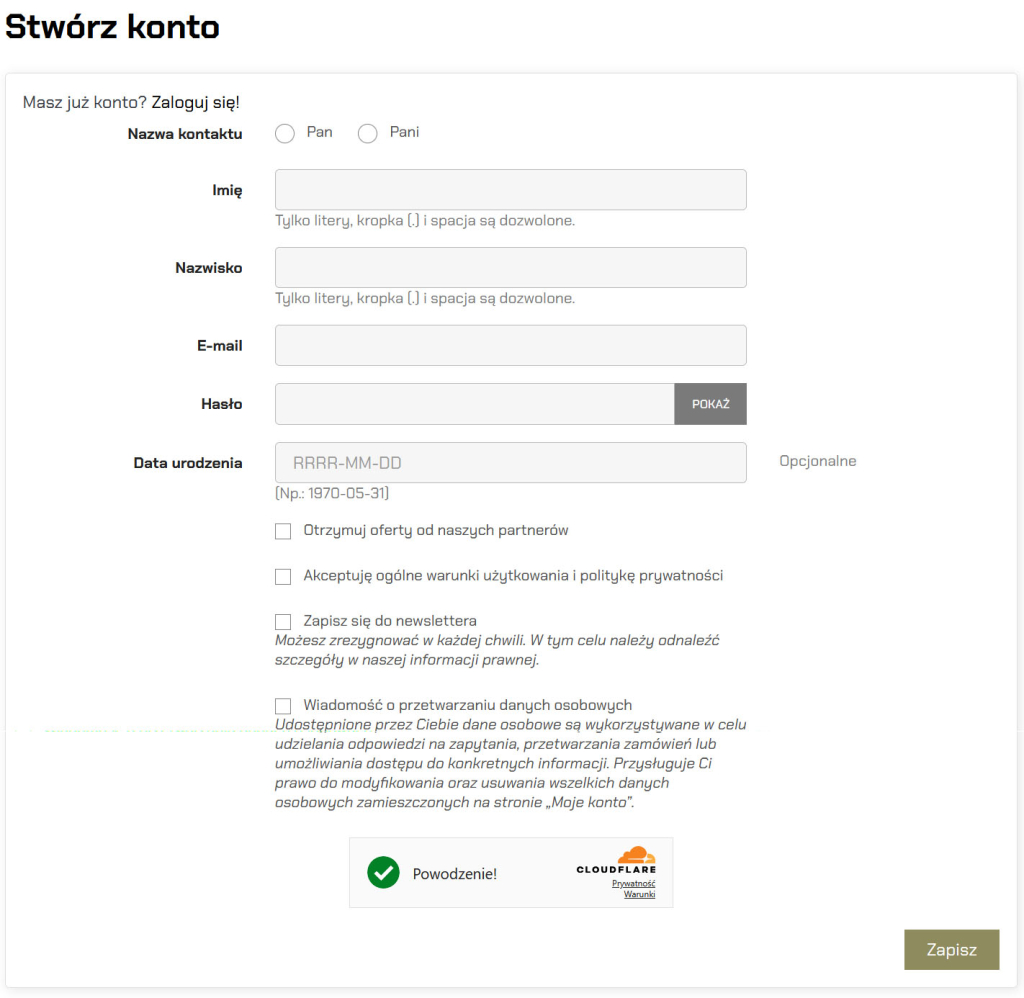Click the Stwórz konto page heading

click(x=112, y=27)
